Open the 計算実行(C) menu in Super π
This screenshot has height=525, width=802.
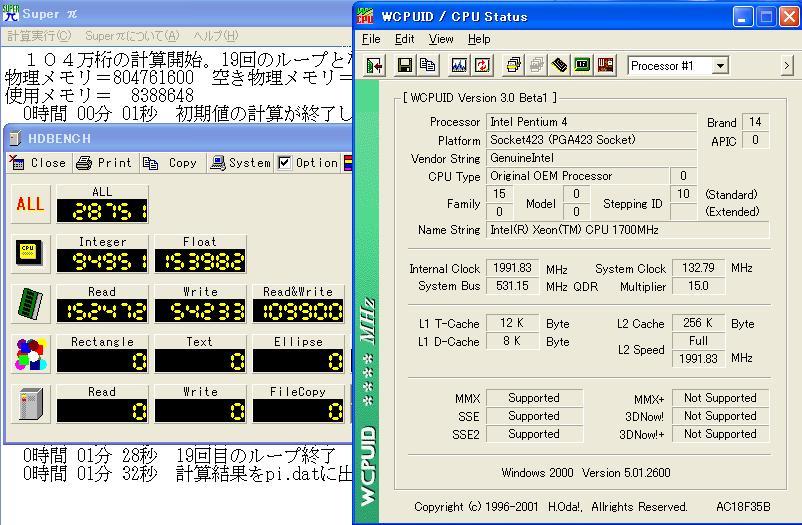pyautogui.click(x=39, y=36)
